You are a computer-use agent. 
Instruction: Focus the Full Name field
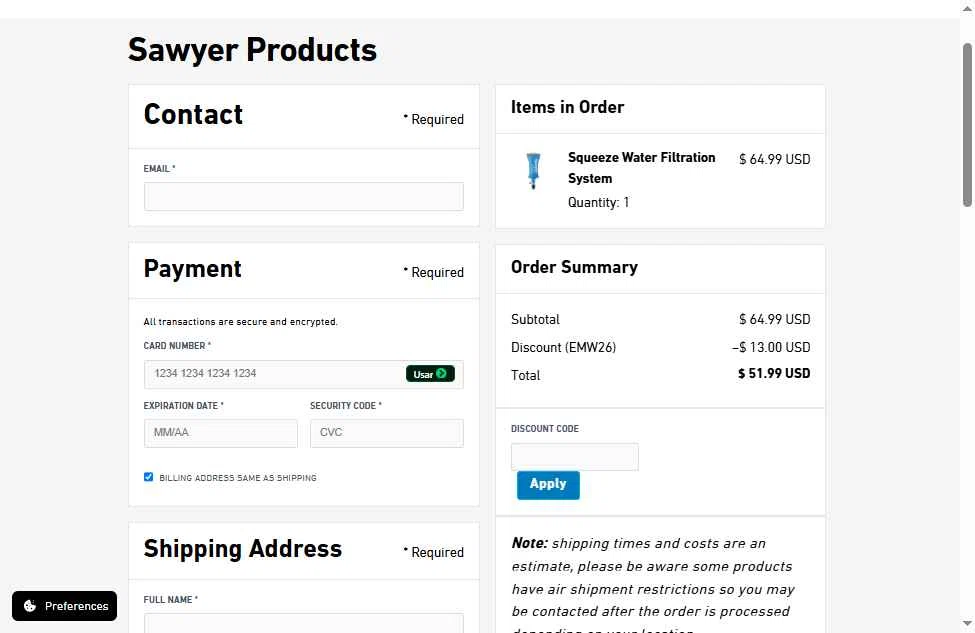[x=303, y=623]
